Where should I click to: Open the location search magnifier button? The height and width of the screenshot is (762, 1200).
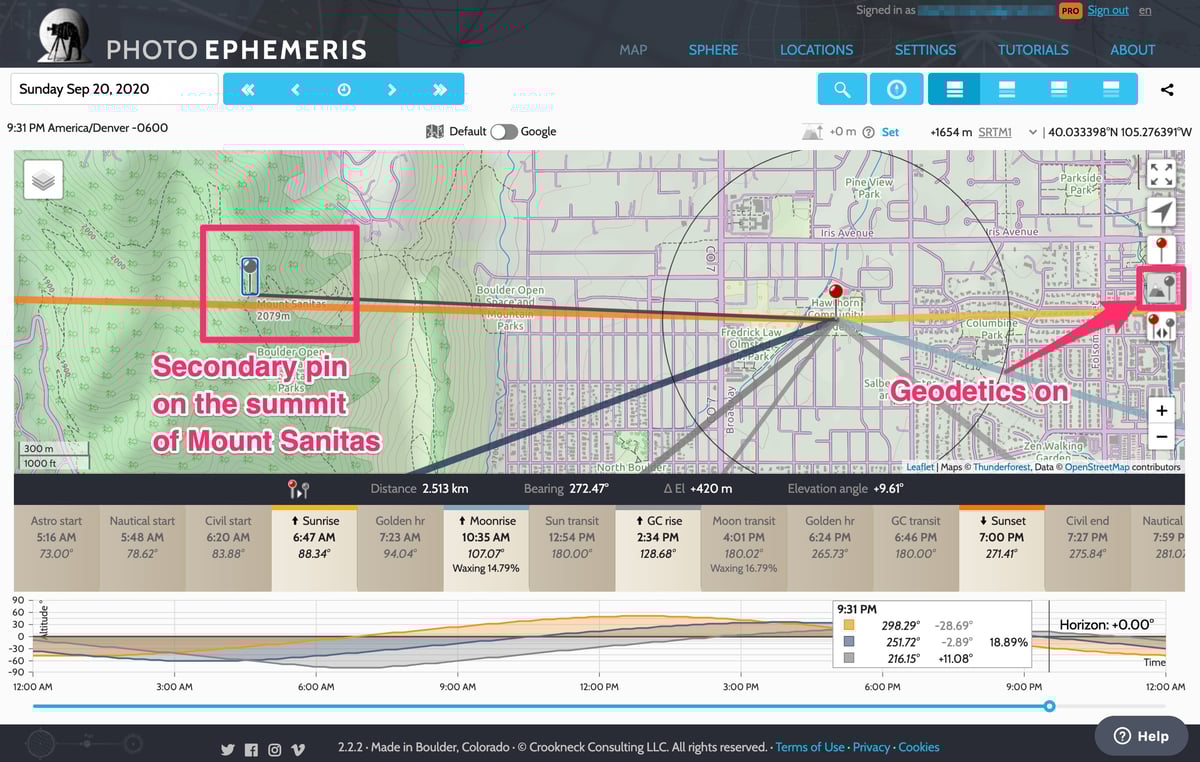(x=842, y=89)
